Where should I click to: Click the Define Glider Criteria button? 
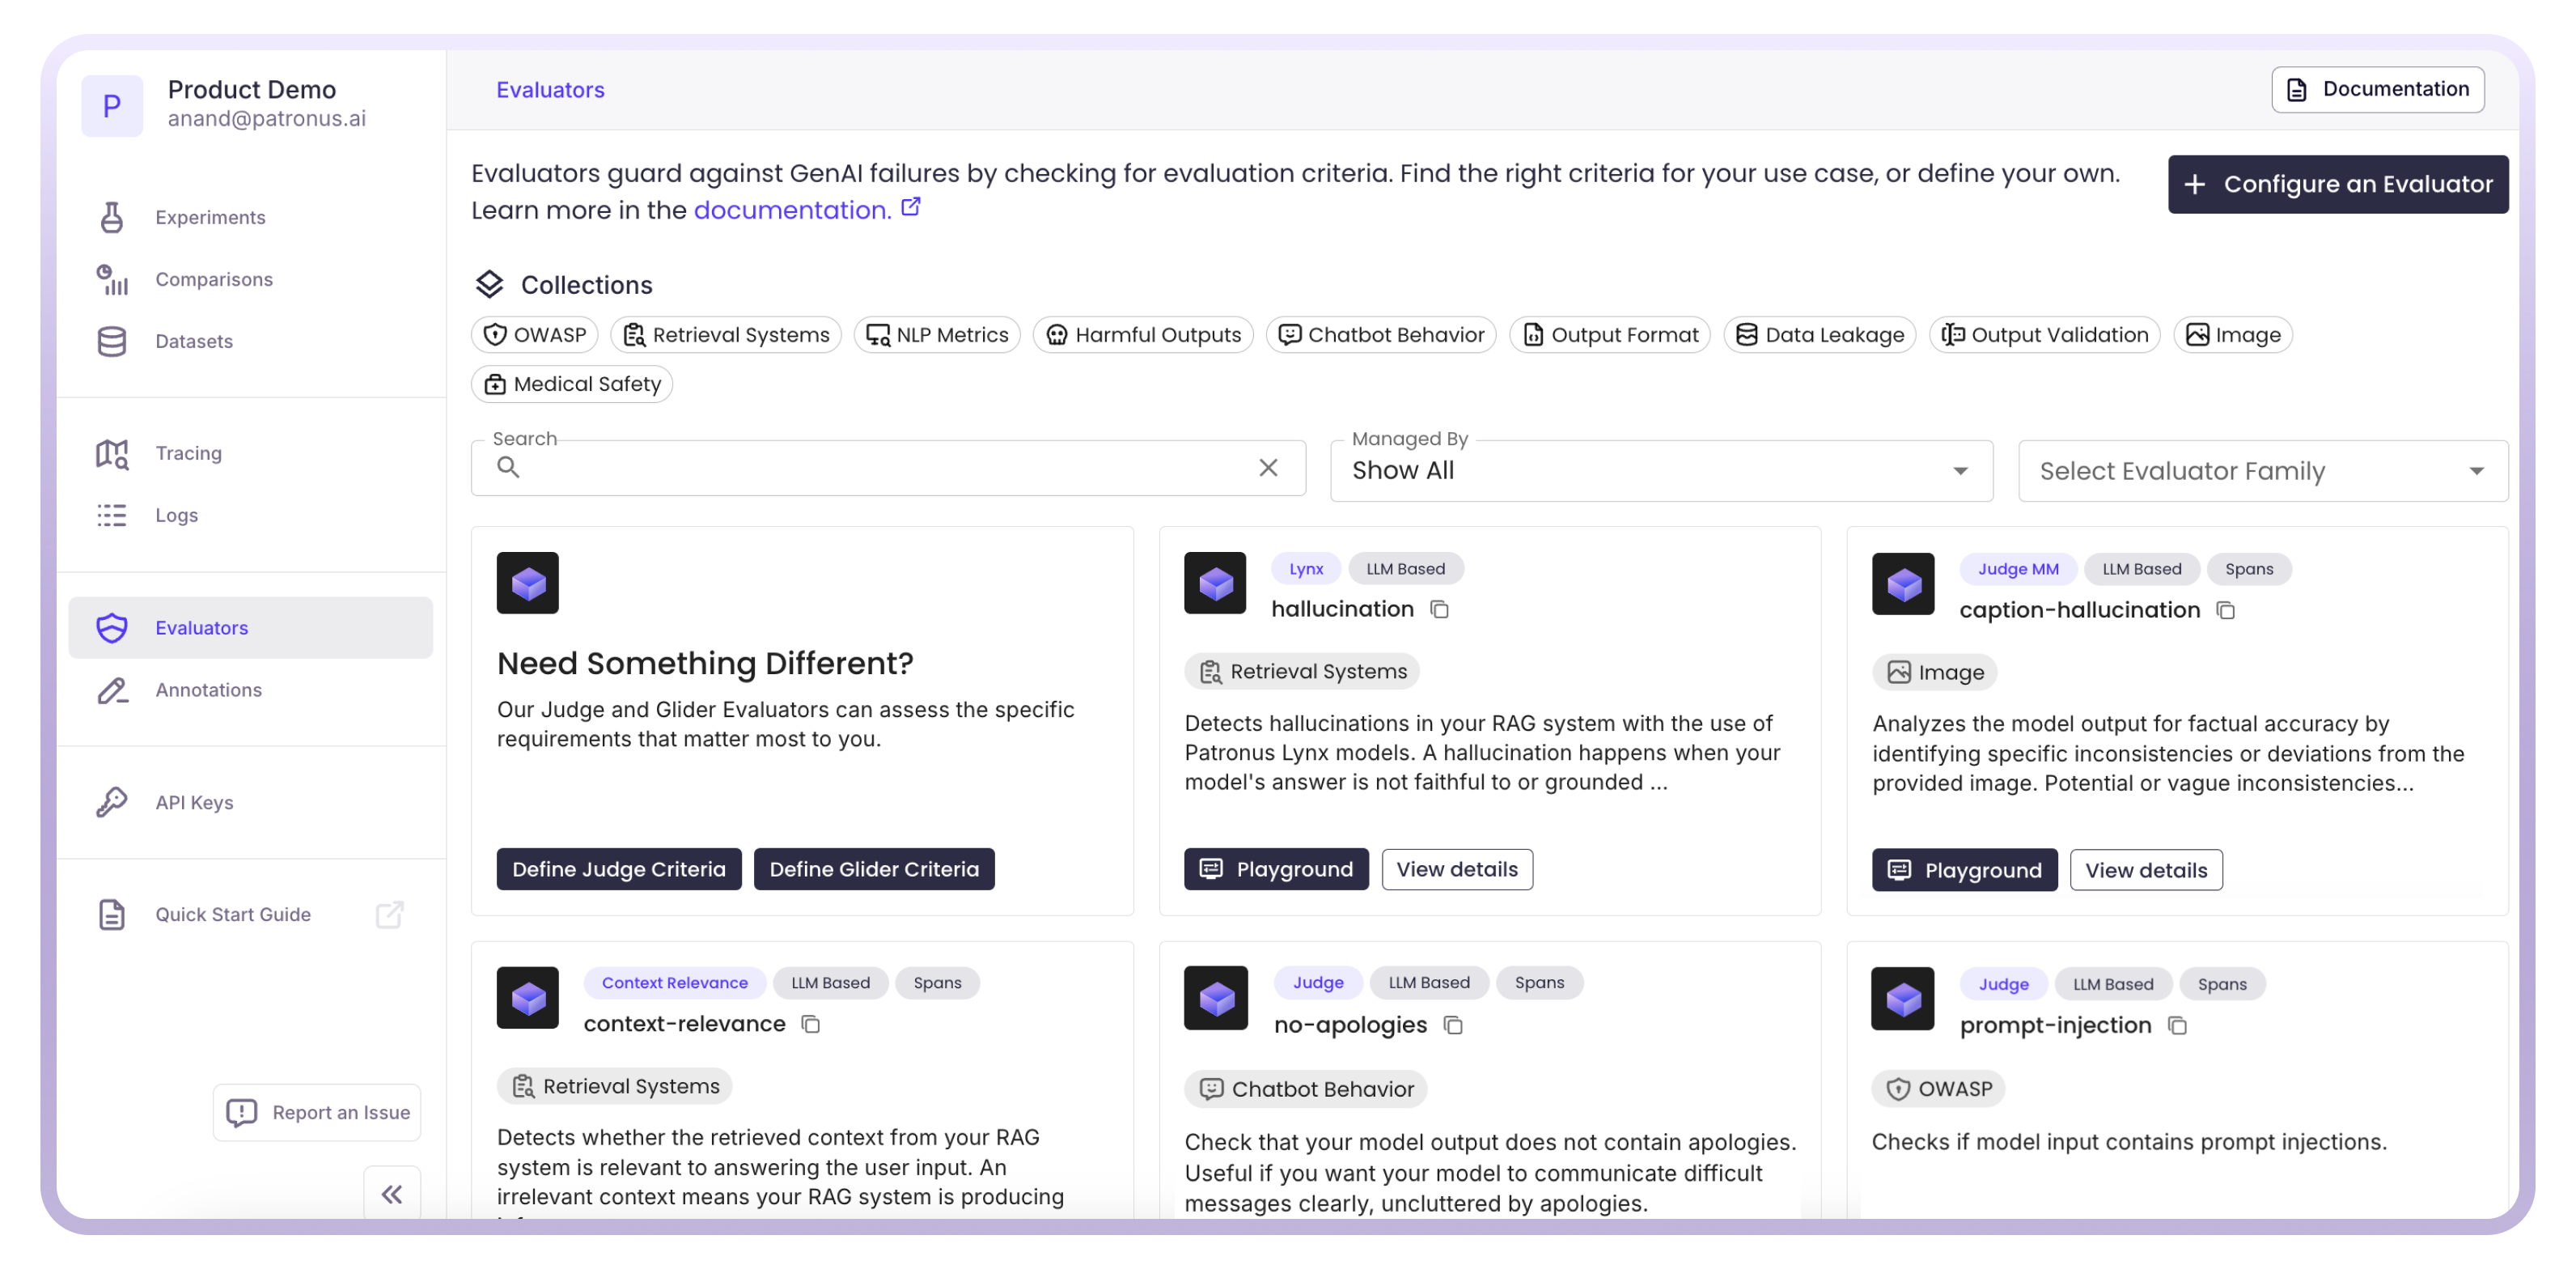point(873,869)
